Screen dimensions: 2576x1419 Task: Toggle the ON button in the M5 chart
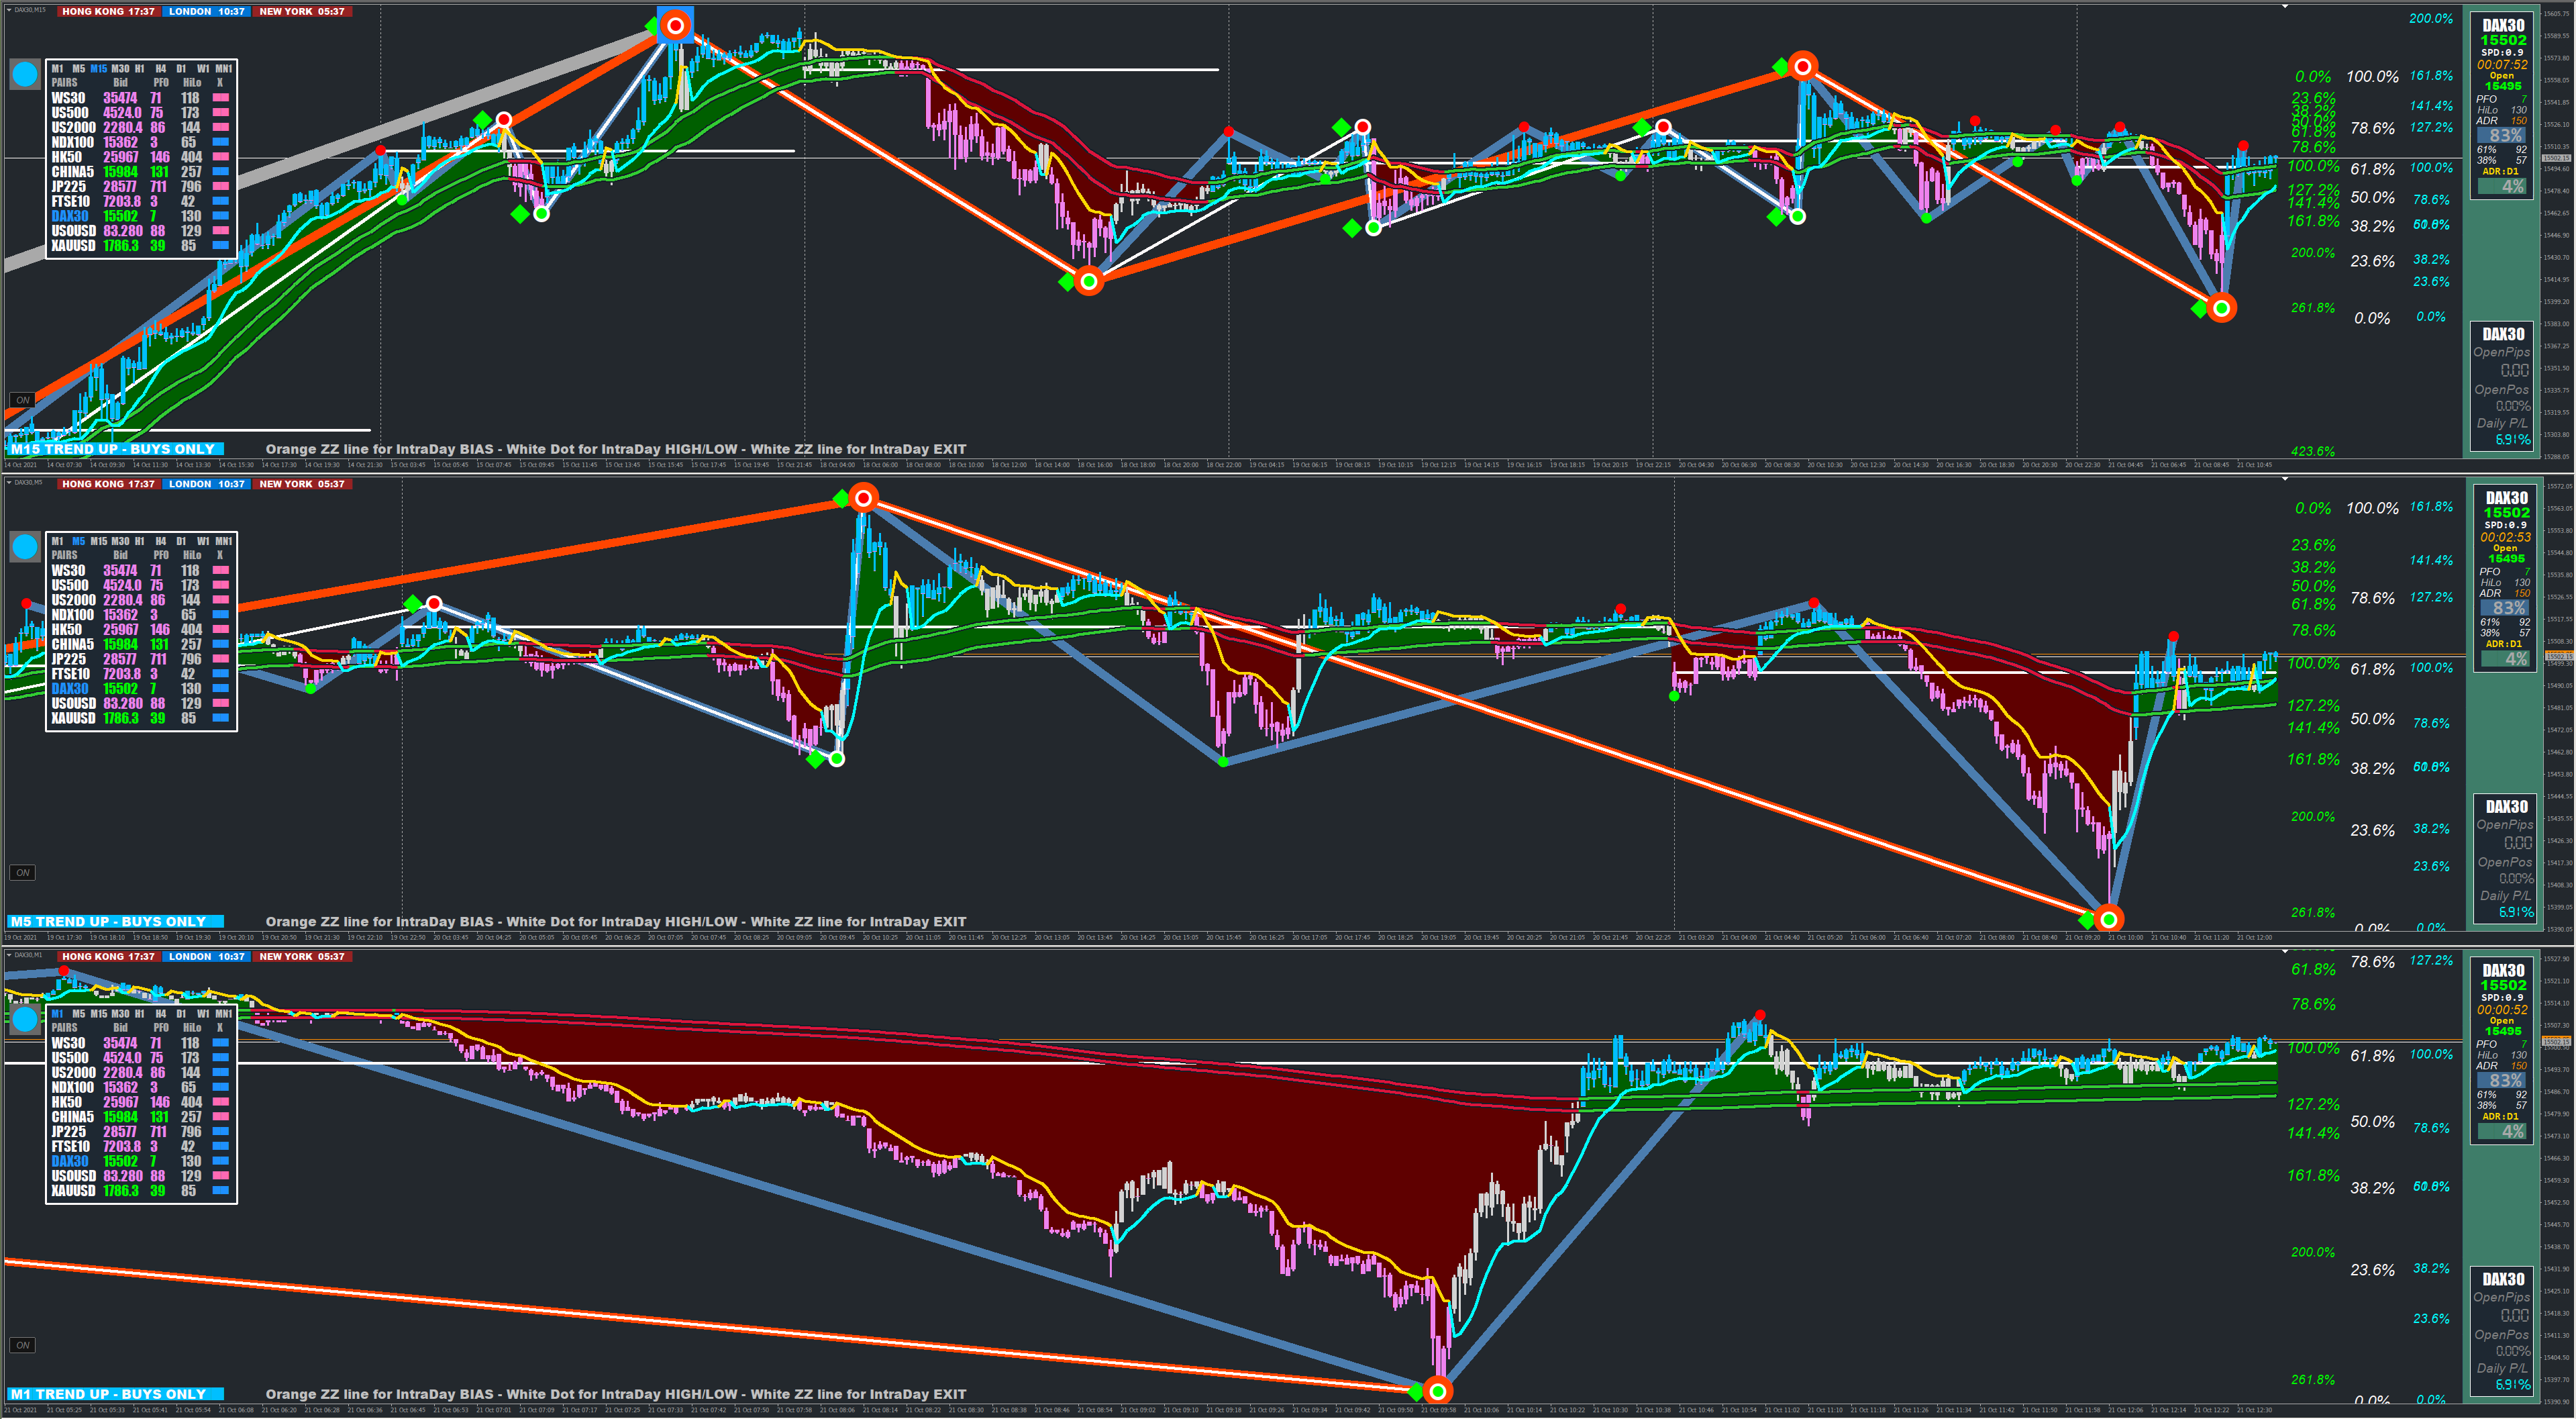coord(22,873)
